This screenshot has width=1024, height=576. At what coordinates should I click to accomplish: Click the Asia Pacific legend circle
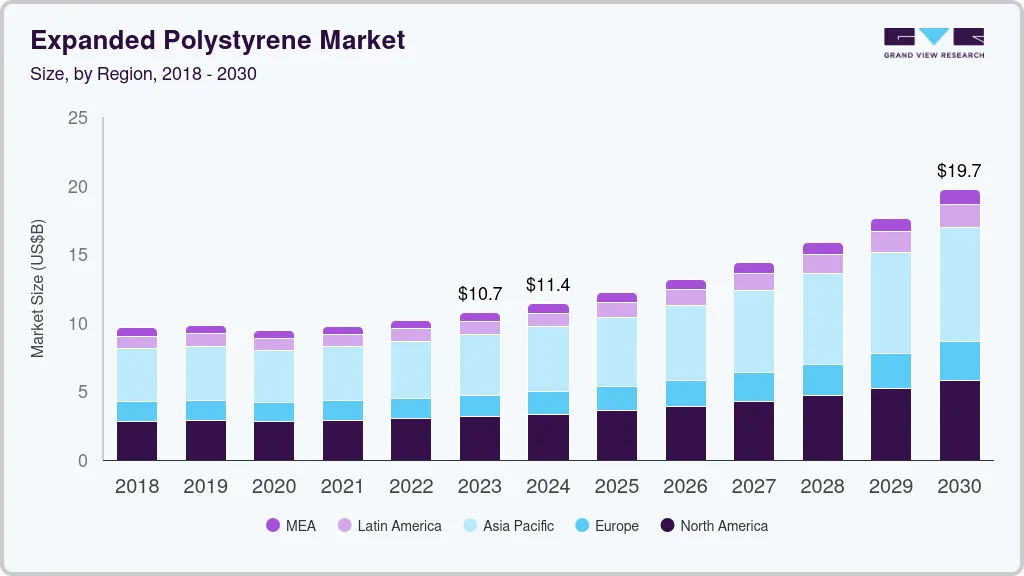pos(470,525)
